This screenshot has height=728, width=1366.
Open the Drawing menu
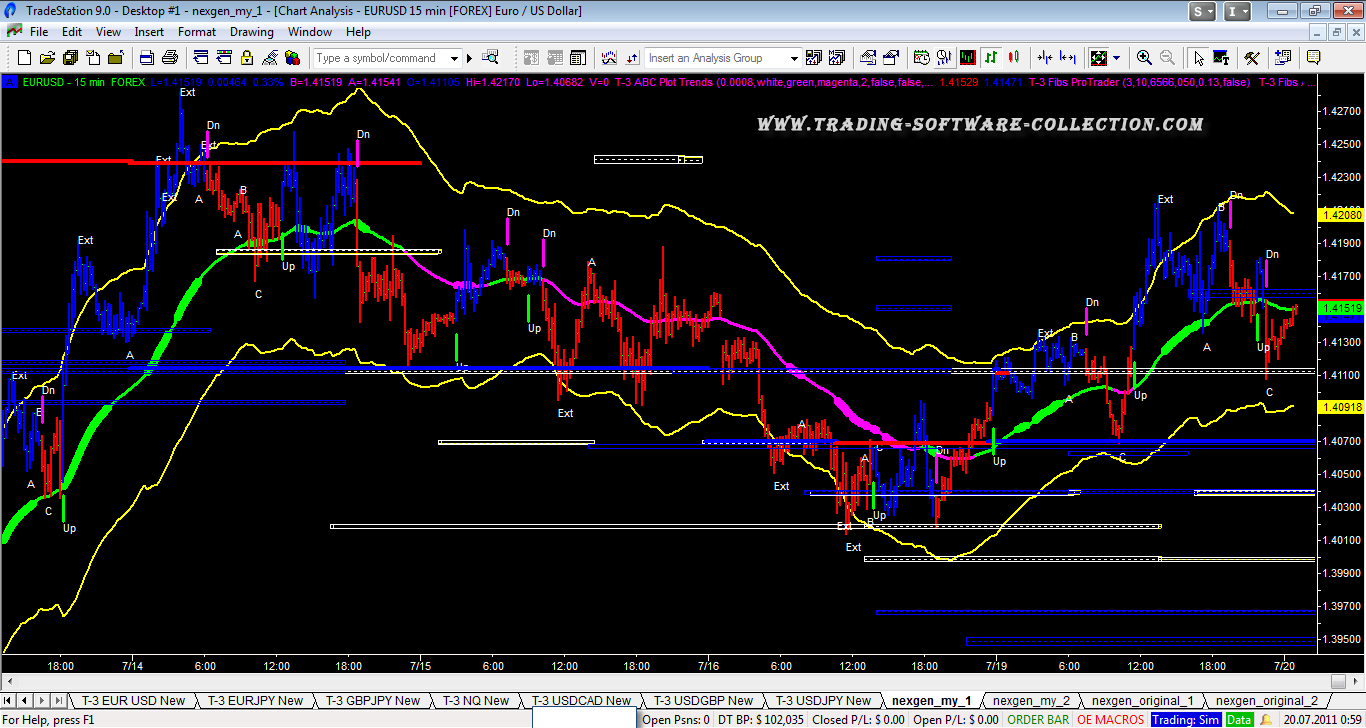(251, 32)
